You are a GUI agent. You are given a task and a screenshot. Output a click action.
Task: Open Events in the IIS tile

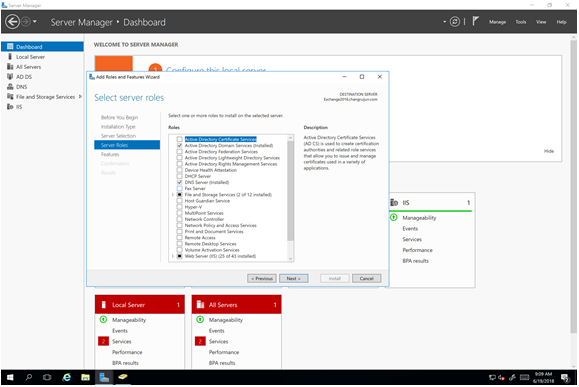[x=410, y=229]
